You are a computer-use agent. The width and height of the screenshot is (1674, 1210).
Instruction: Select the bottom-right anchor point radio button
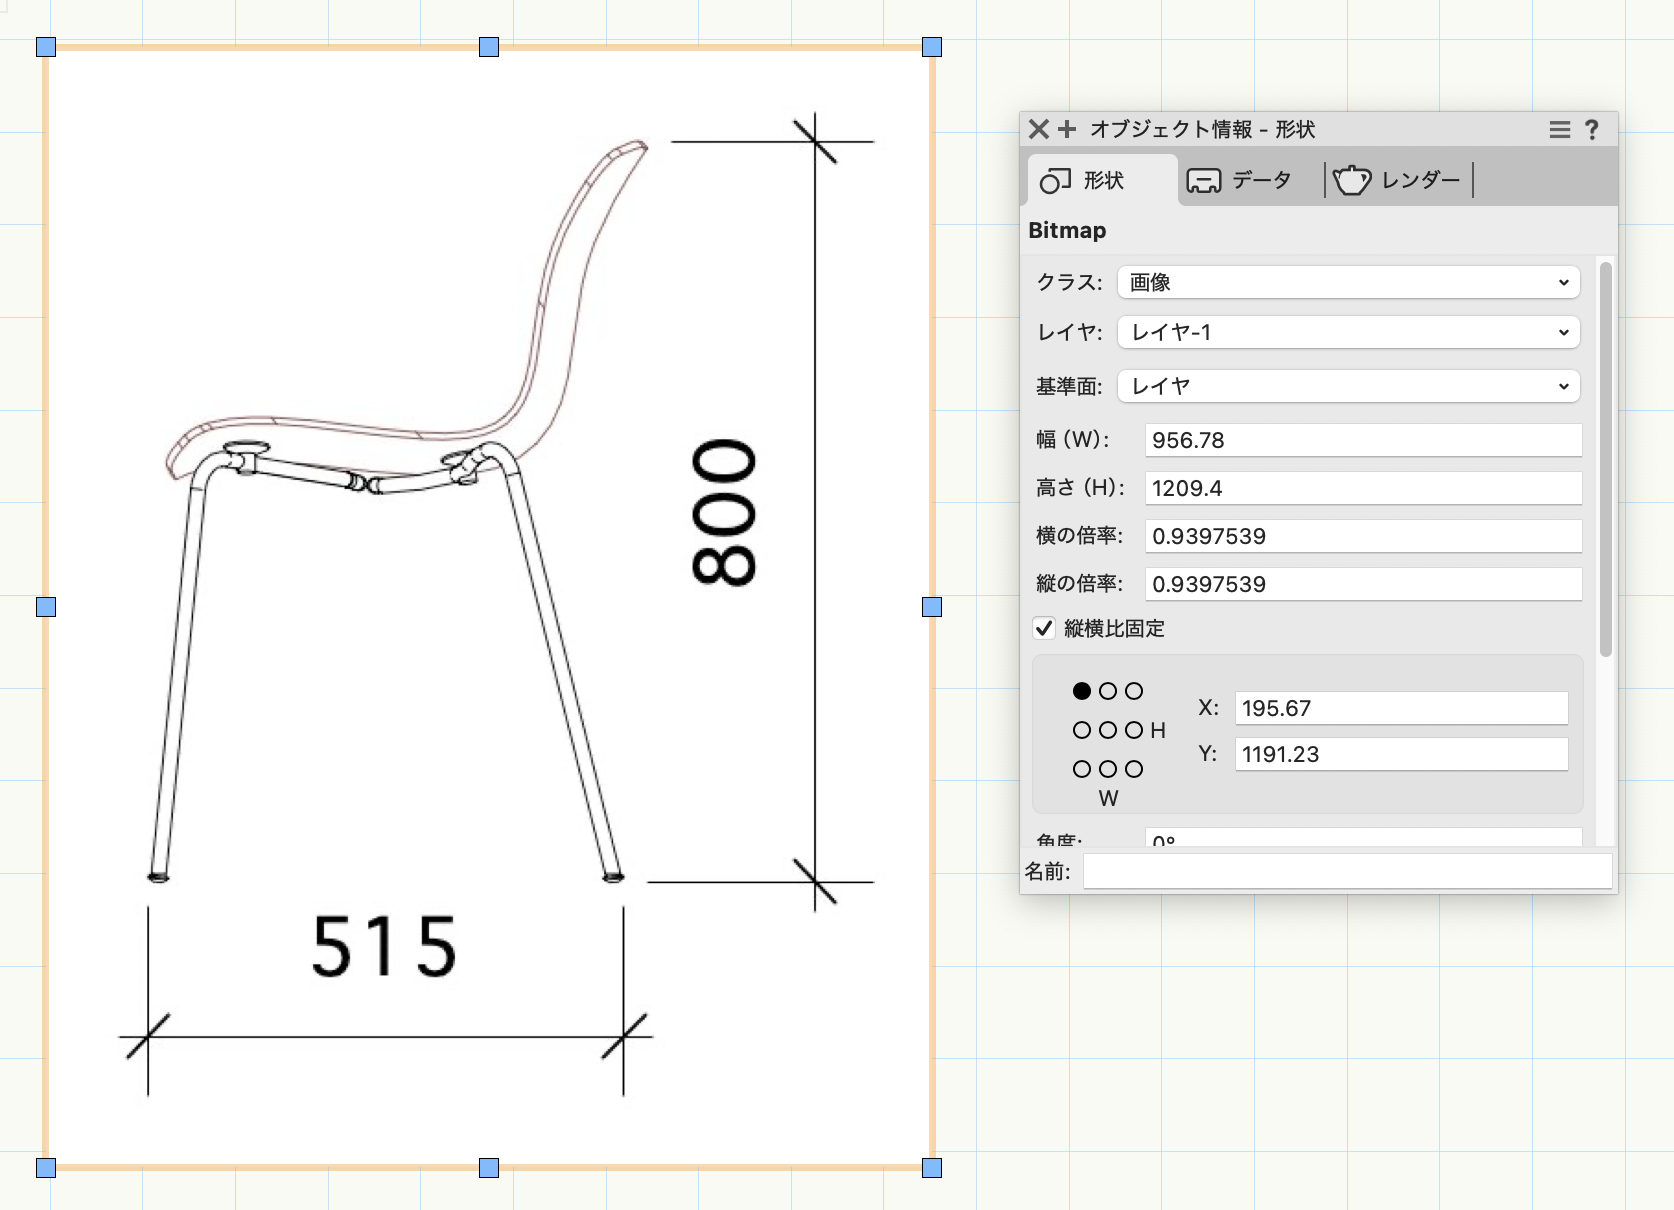coord(1133,769)
